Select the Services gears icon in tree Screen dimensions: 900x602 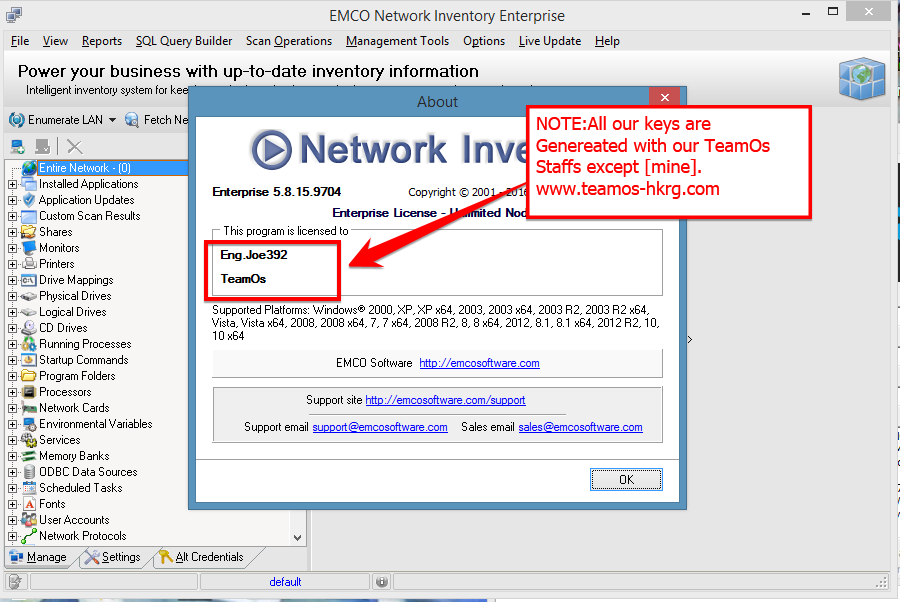pos(29,440)
